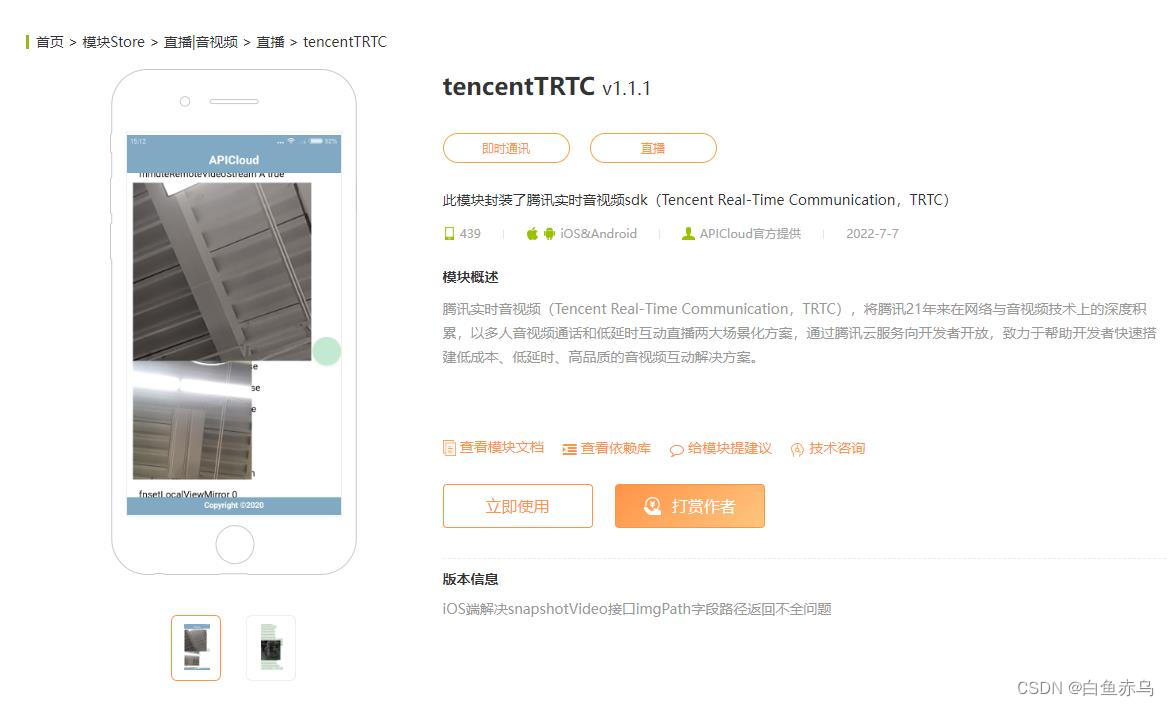Click the download count phone icon
The height and width of the screenshot is (706, 1169).
tap(449, 234)
